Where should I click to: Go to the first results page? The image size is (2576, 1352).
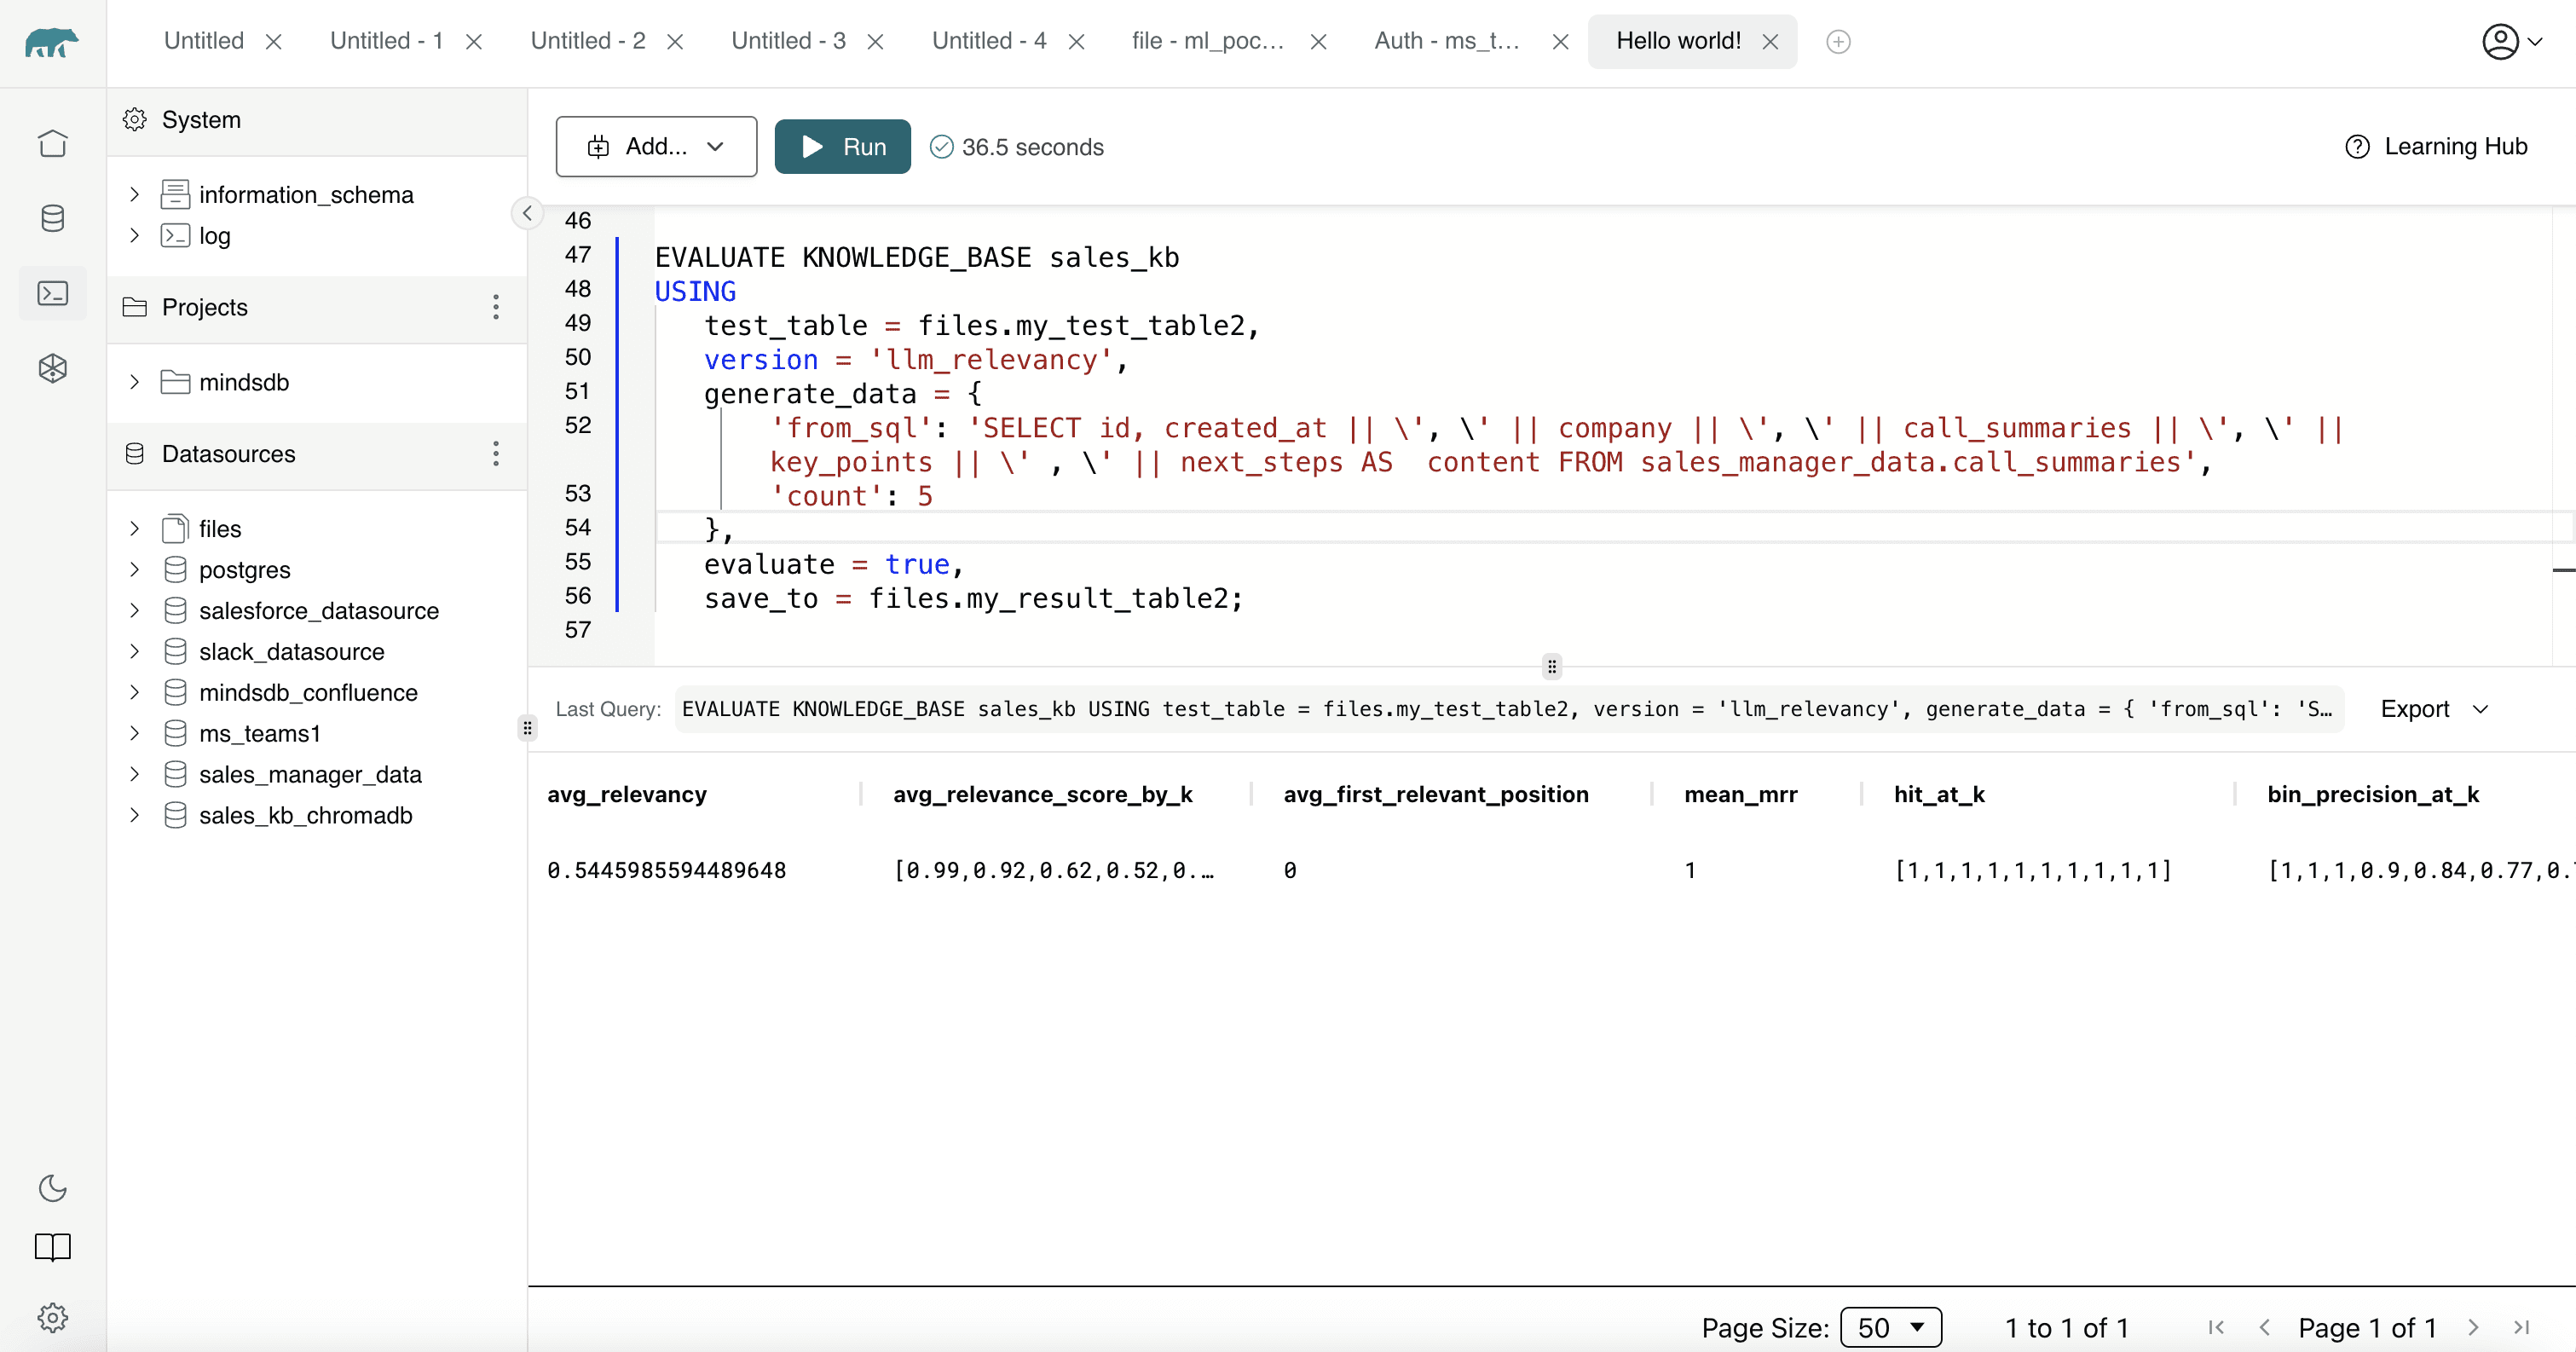point(2216,1327)
